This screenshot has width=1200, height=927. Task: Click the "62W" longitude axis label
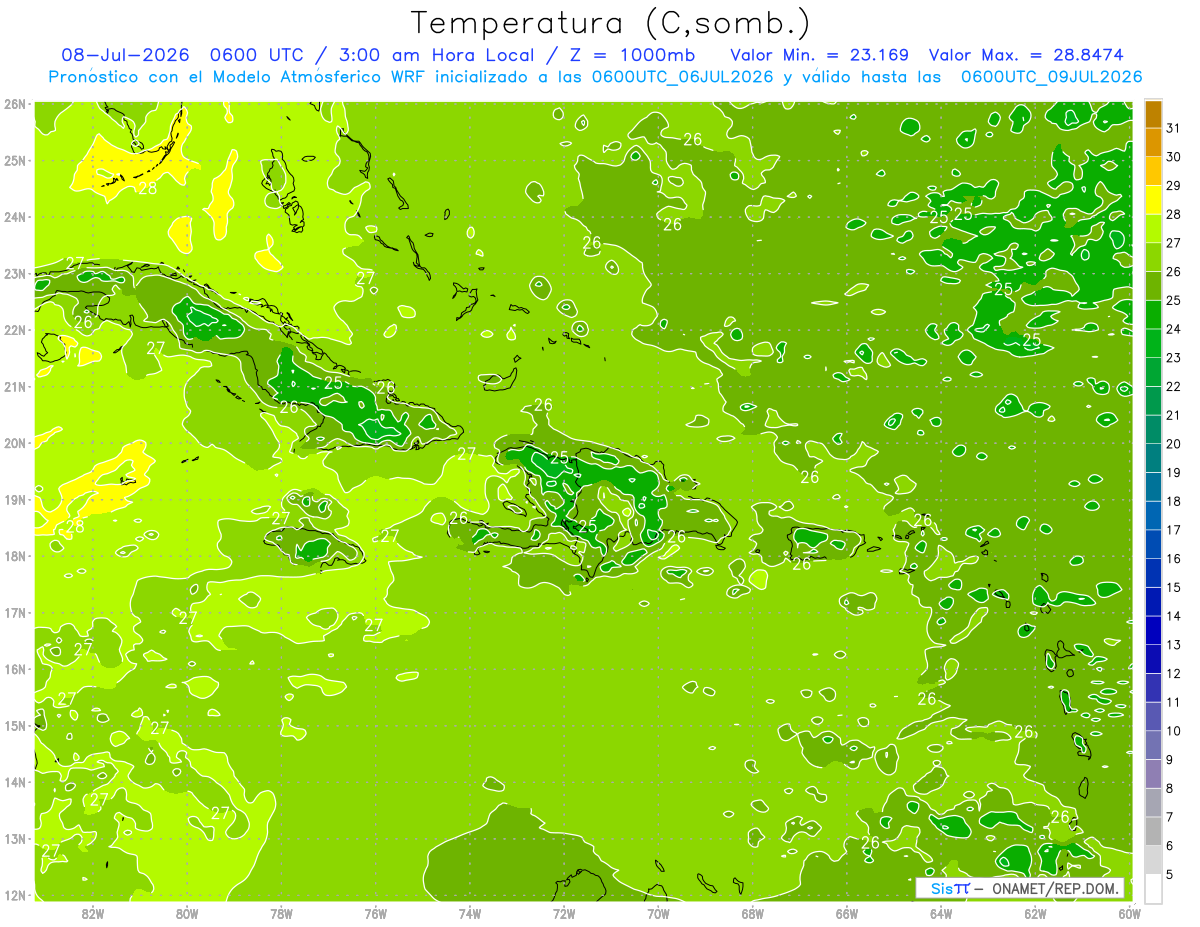[x=1035, y=913]
